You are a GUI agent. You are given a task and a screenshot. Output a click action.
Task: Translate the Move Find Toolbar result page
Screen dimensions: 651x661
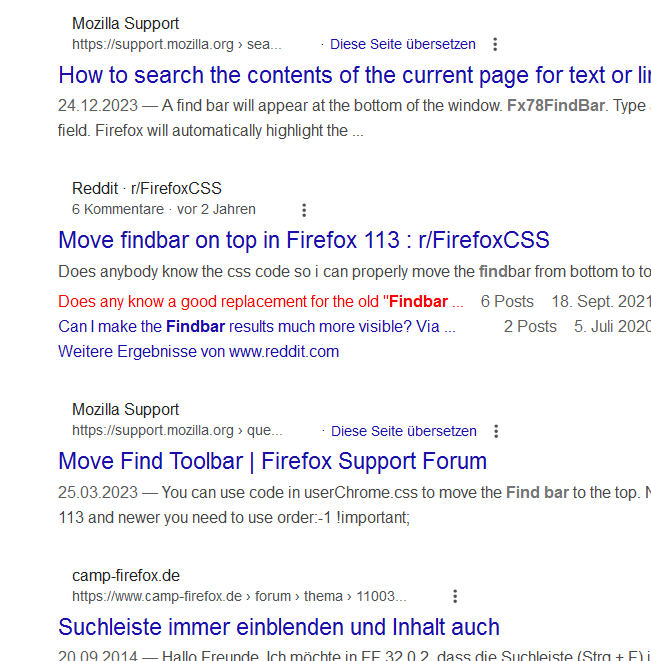click(x=404, y=431)
